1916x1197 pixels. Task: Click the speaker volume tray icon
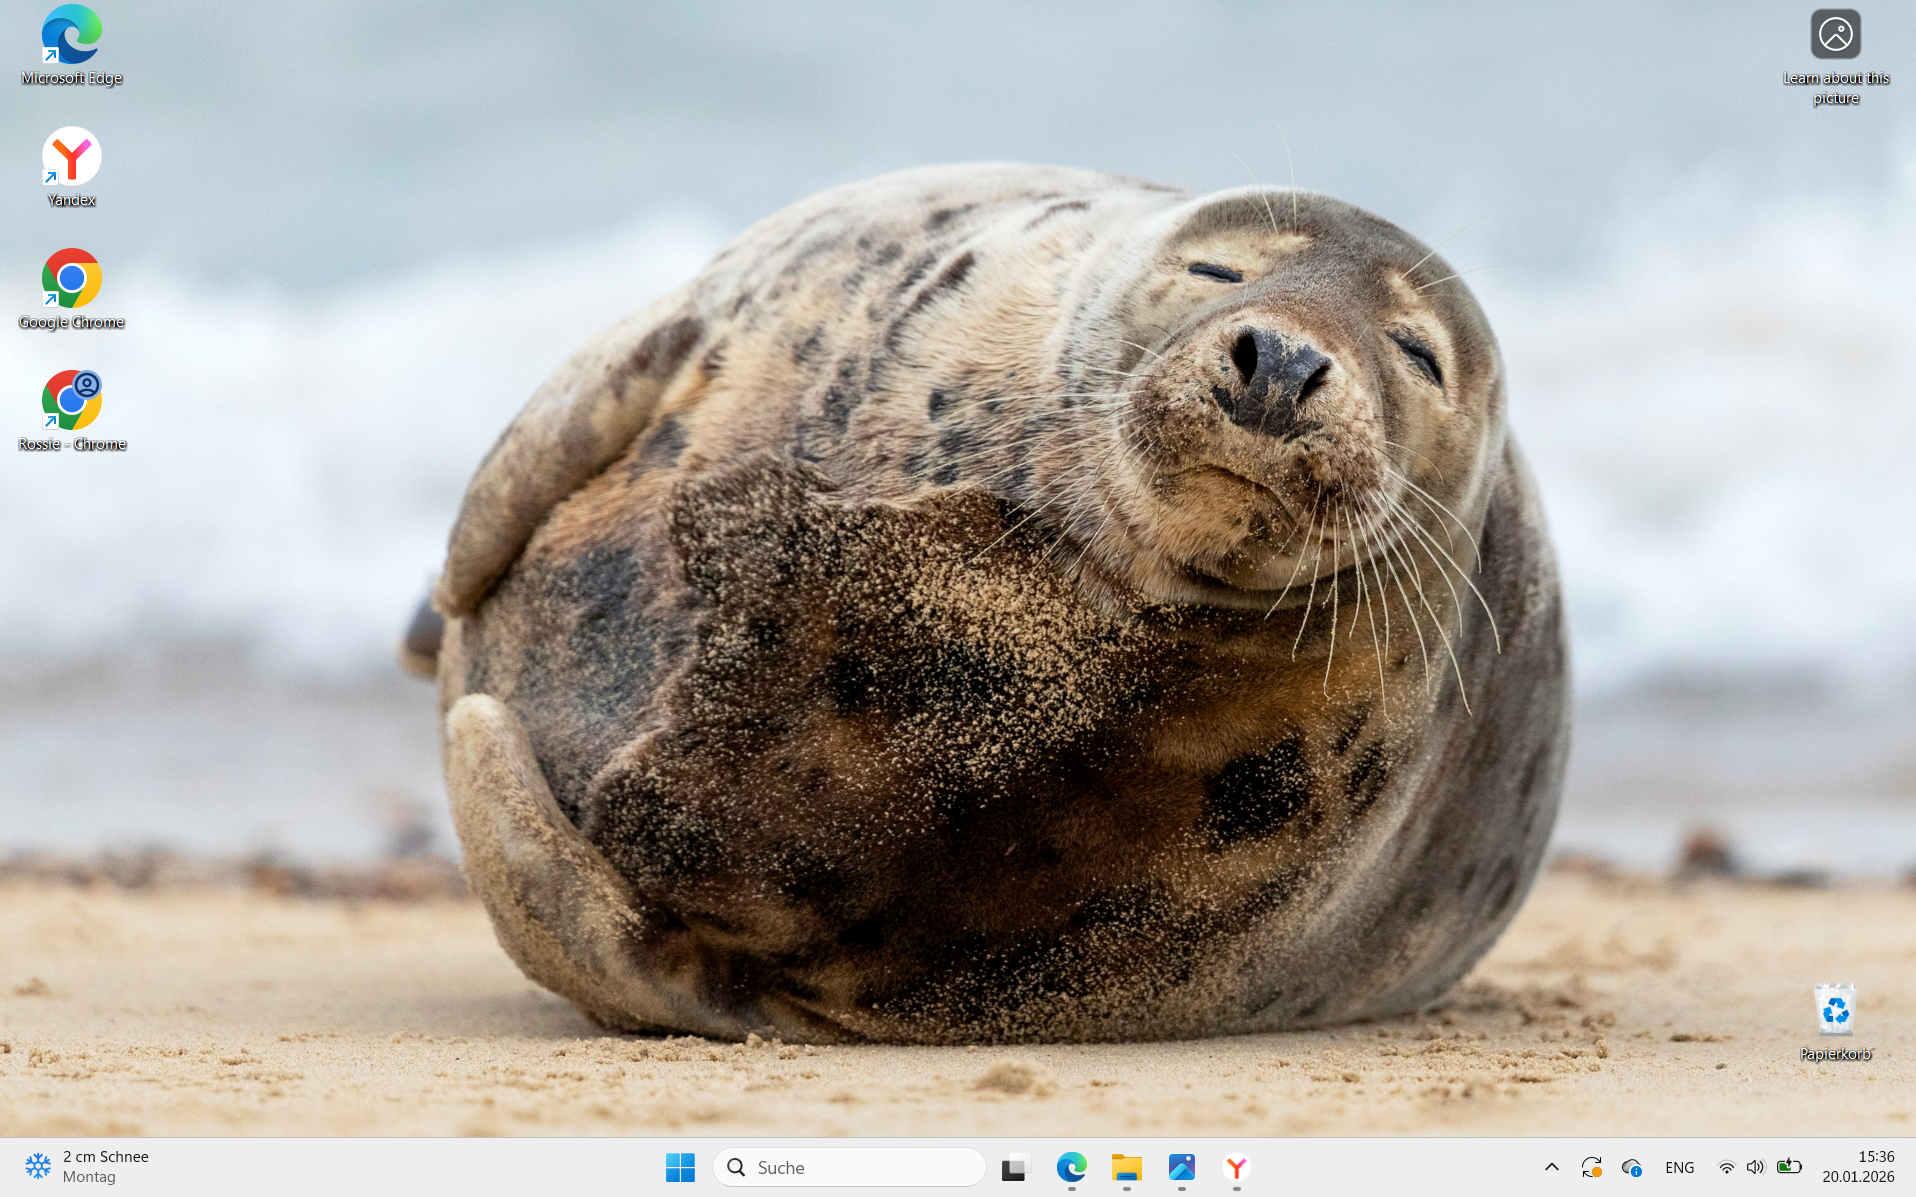point(1755,1167)
